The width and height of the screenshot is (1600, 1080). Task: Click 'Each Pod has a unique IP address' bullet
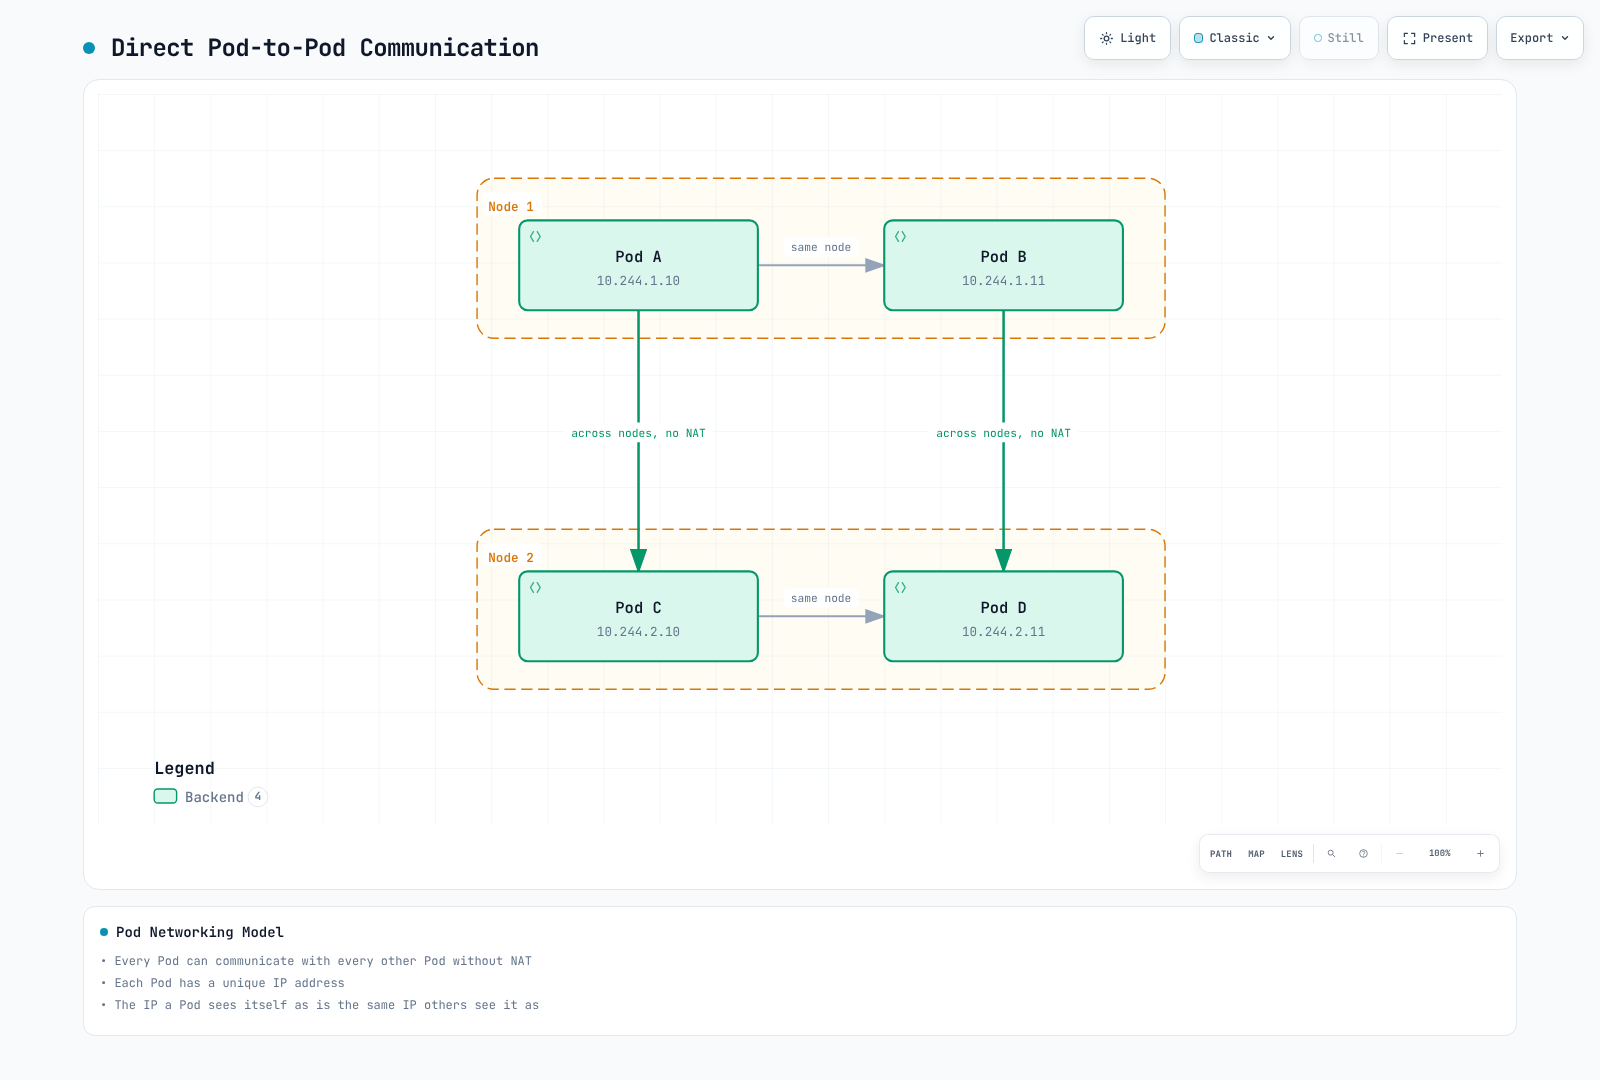point(229,983)
